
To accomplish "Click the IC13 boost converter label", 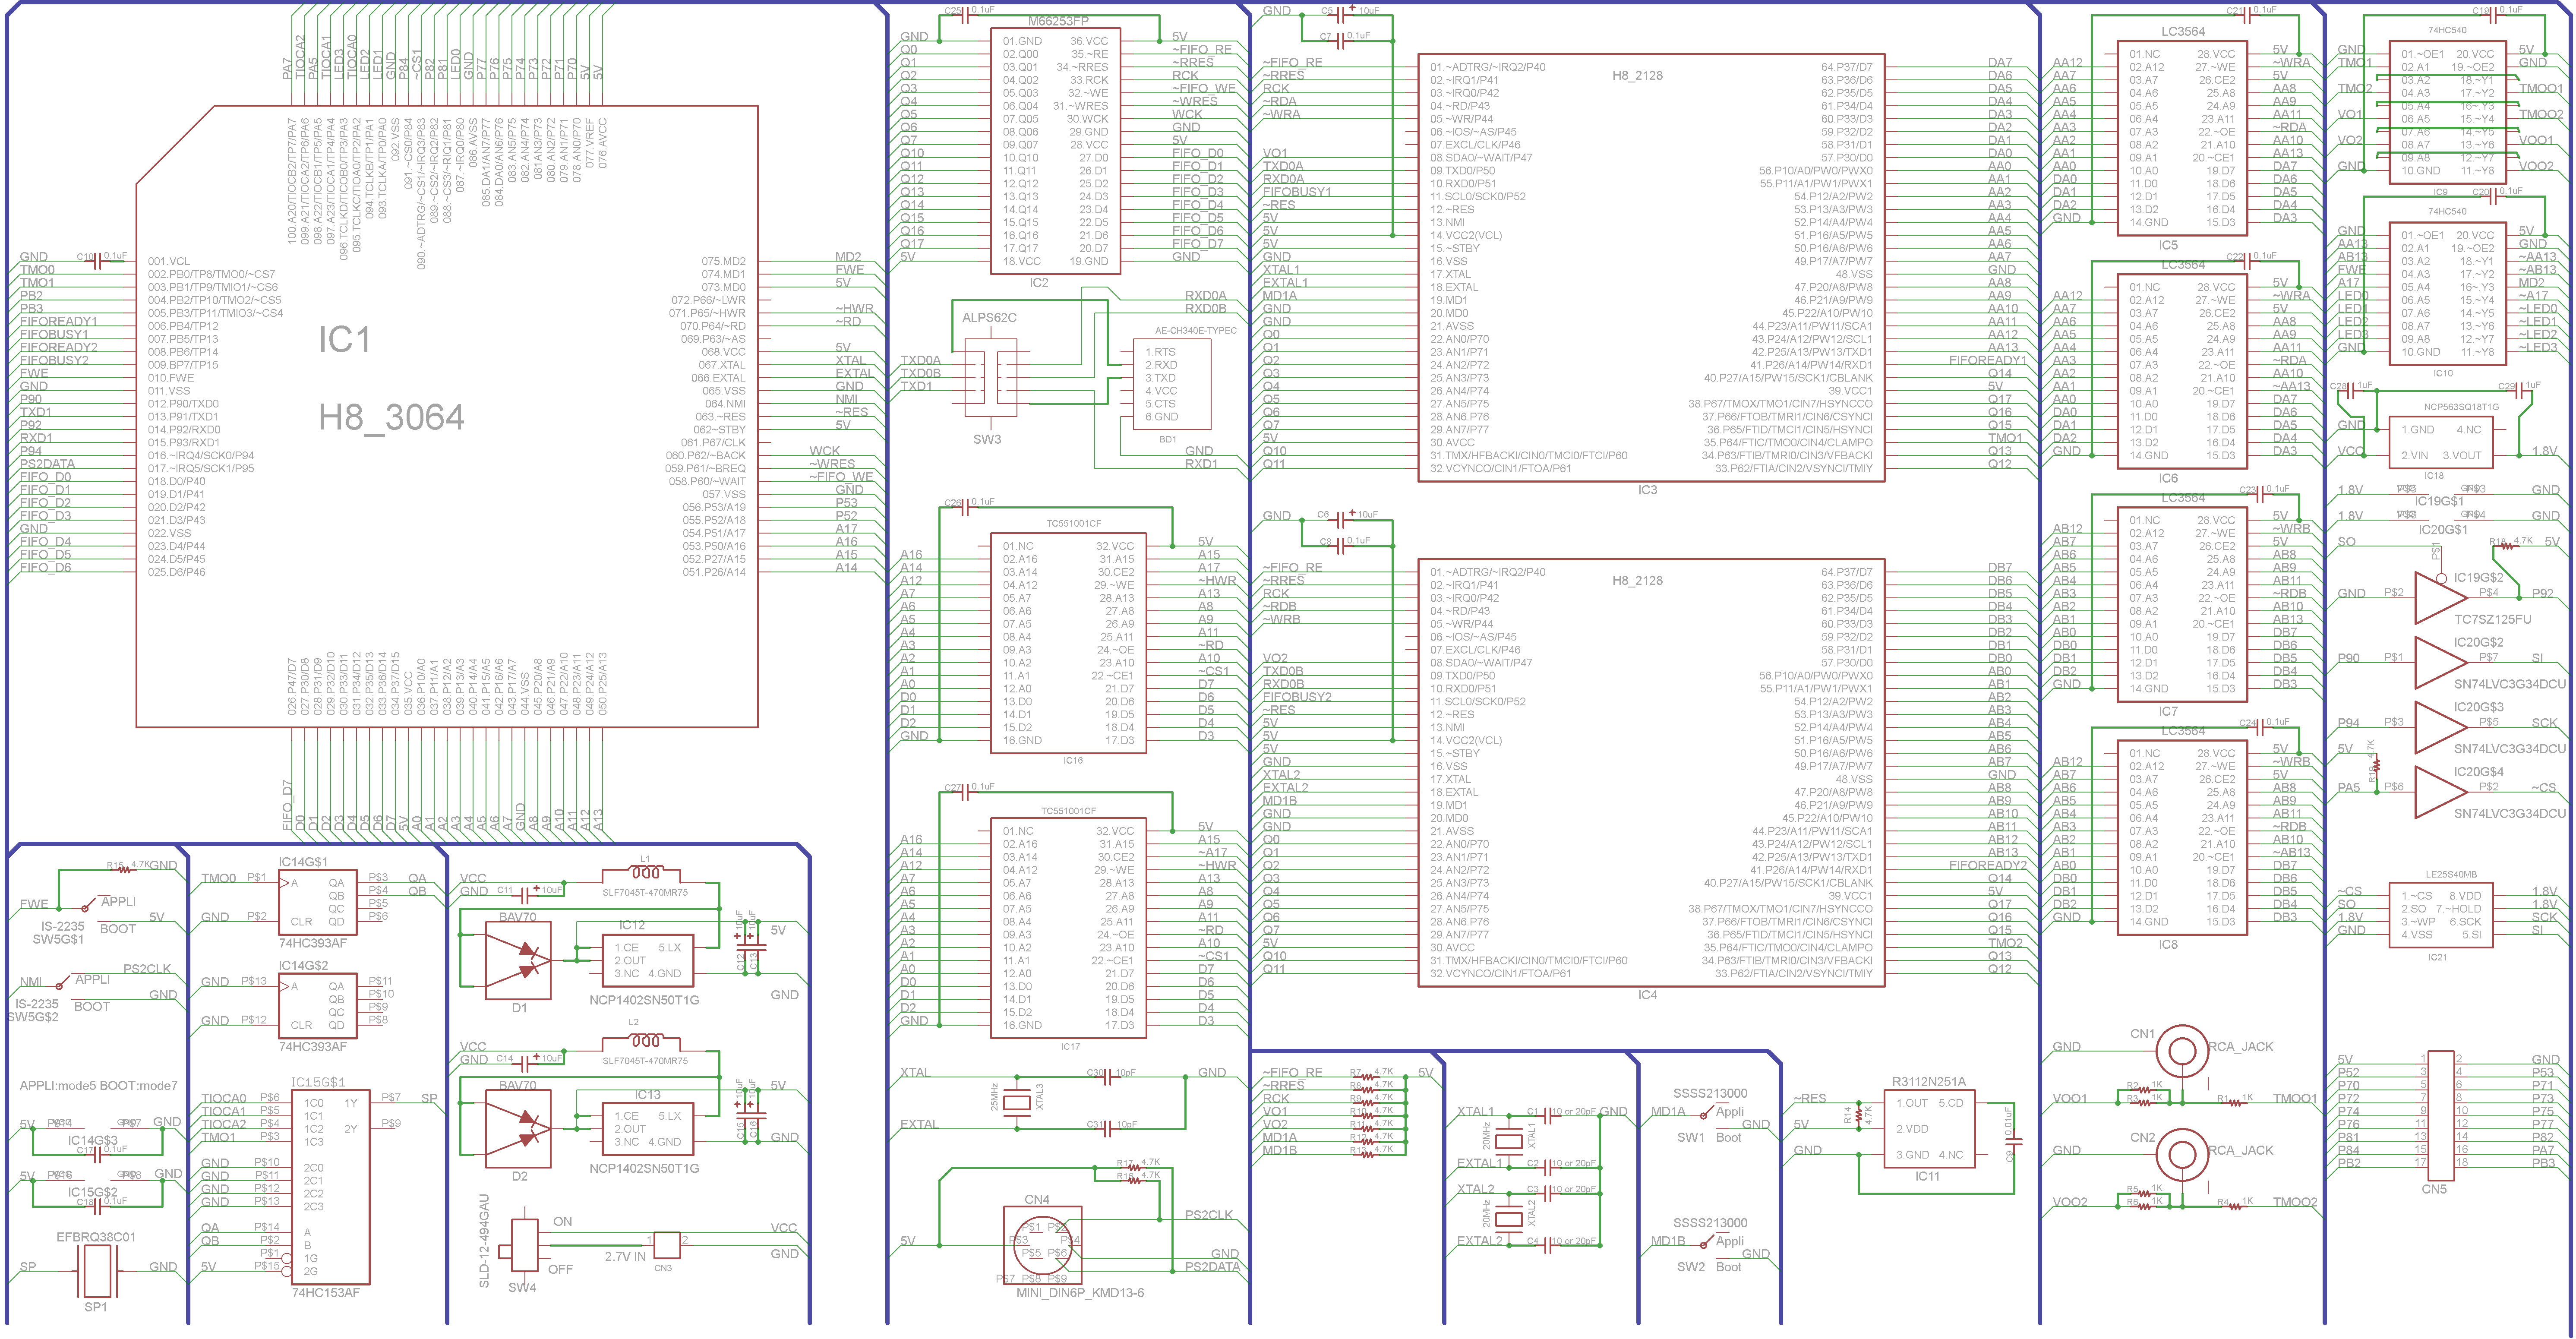I will (647, 1095).
